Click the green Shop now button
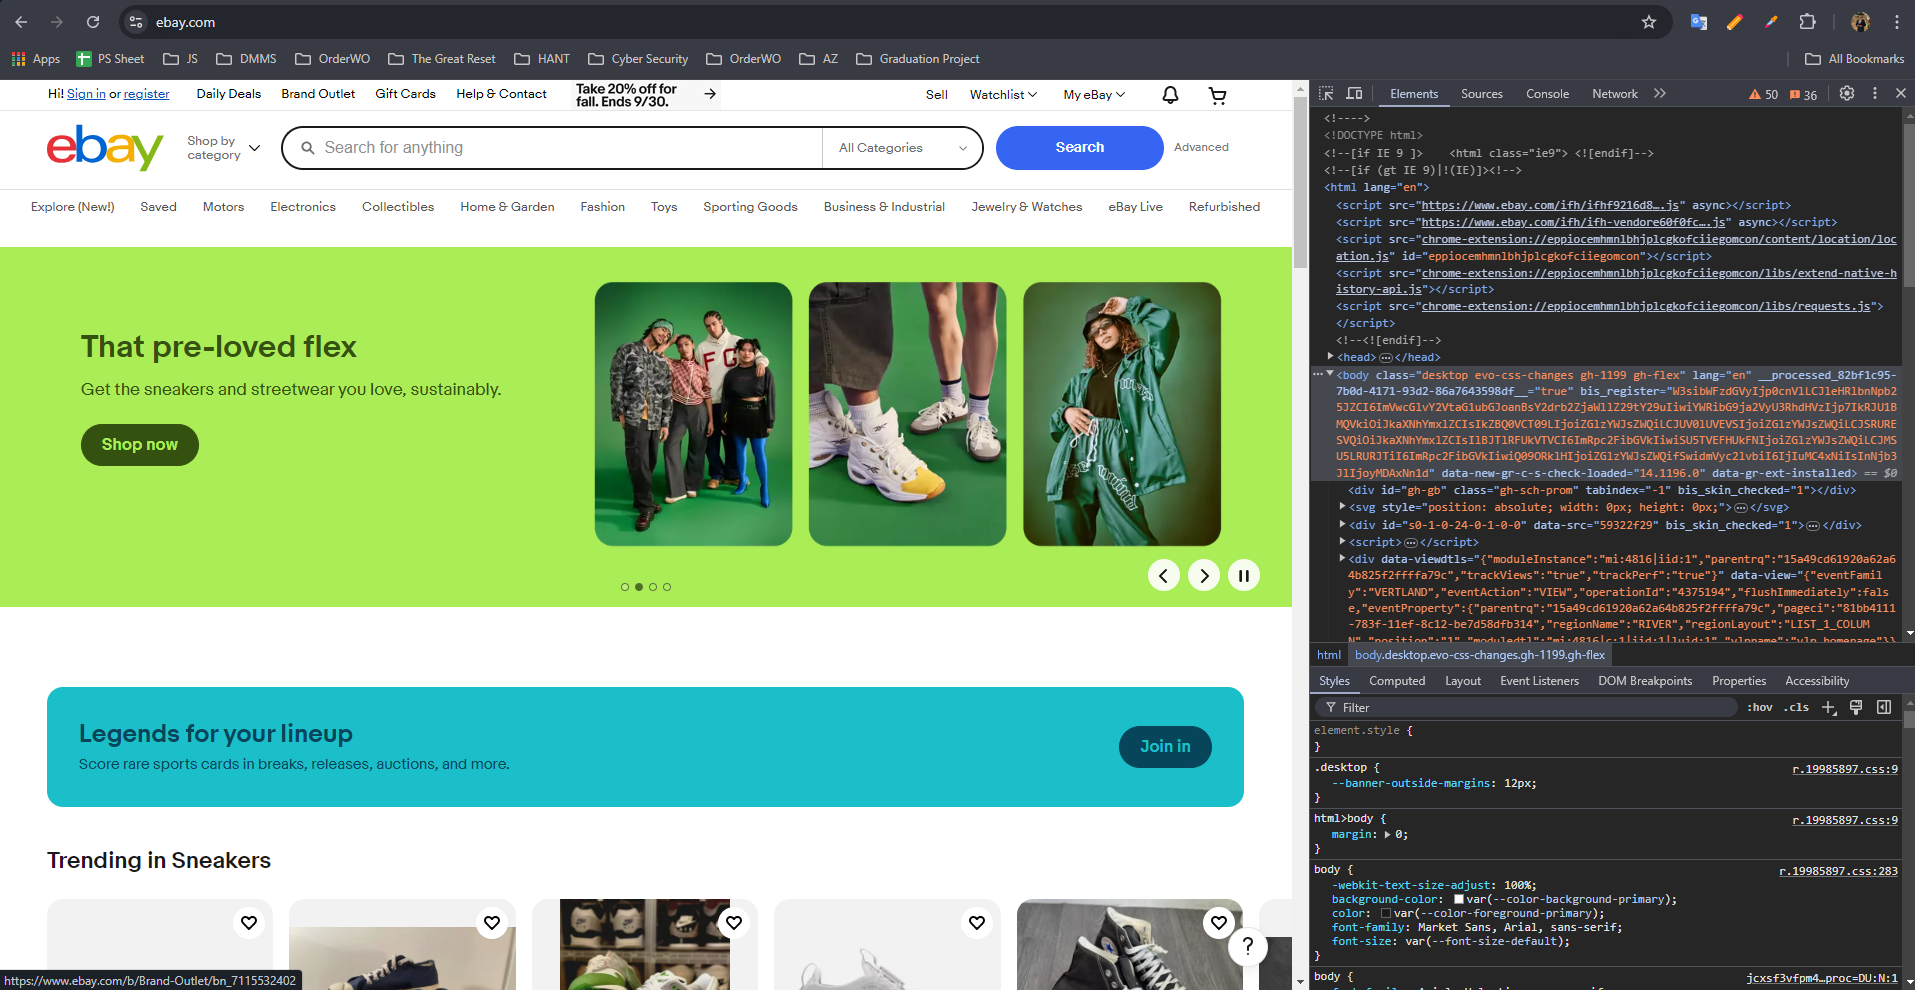Screen dimensions: 1915x990 click(x=140, y=445)
